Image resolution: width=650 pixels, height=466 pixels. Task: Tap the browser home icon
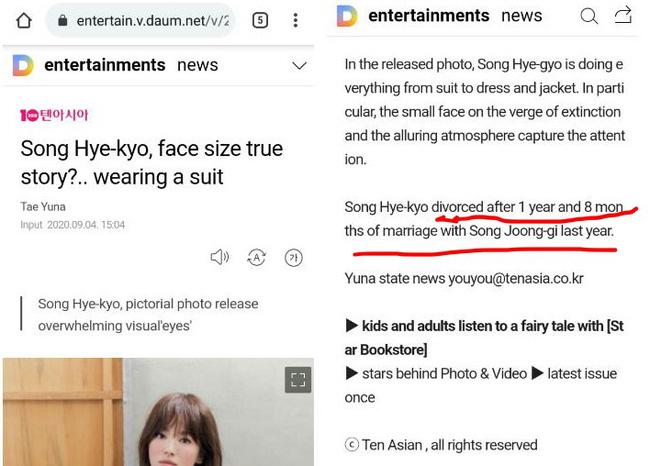[x=24, y=20]
